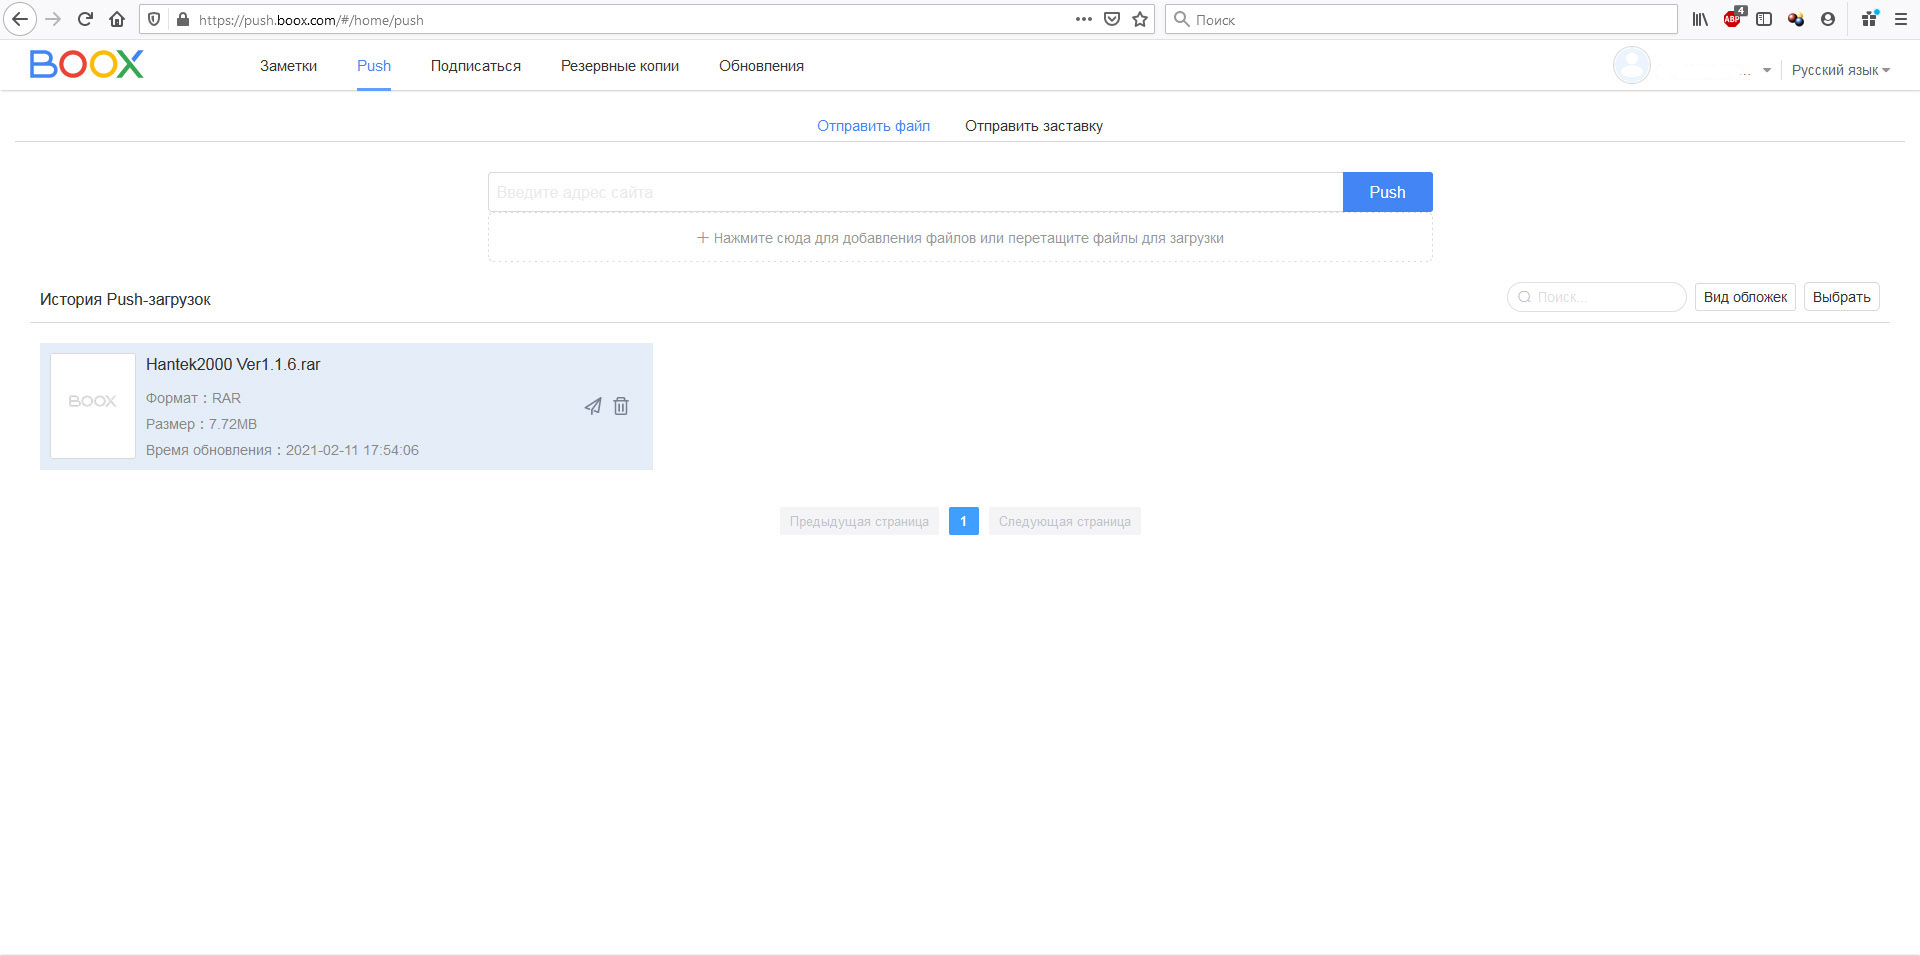View site security padlock details
This screenshot has height=956, width=1920.
click(183, 19)
